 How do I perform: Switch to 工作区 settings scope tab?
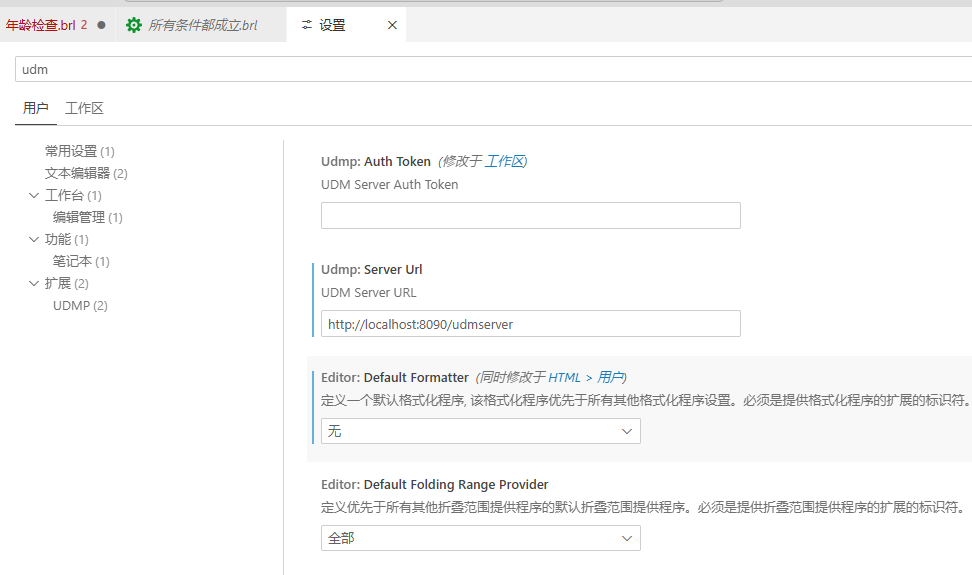click(x=84, y=108)
